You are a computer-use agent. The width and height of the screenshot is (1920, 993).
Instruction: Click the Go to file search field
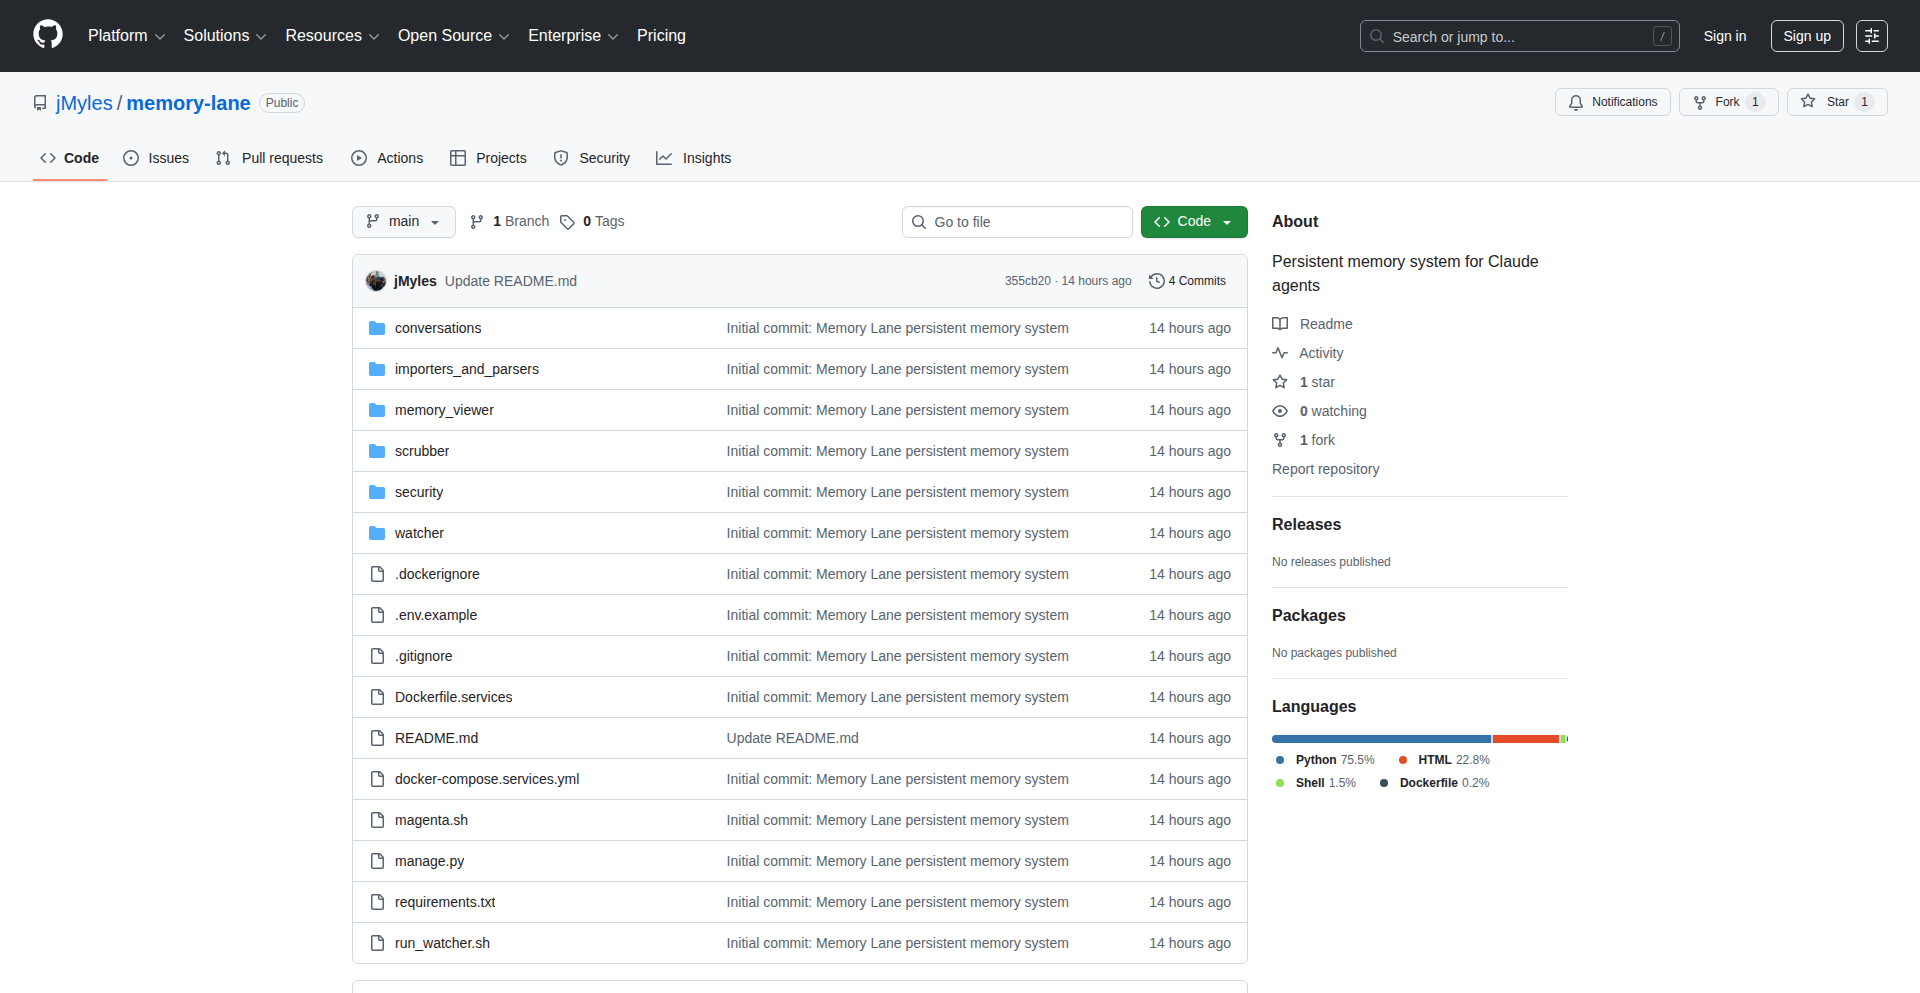point(1017,222)
